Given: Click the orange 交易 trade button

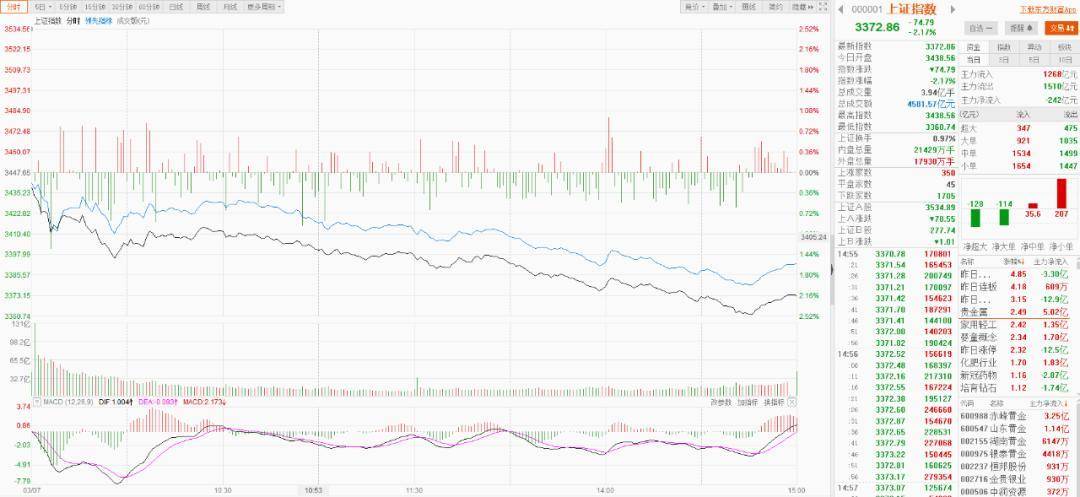Looking at the screenshot, I should coord(1060,28).
